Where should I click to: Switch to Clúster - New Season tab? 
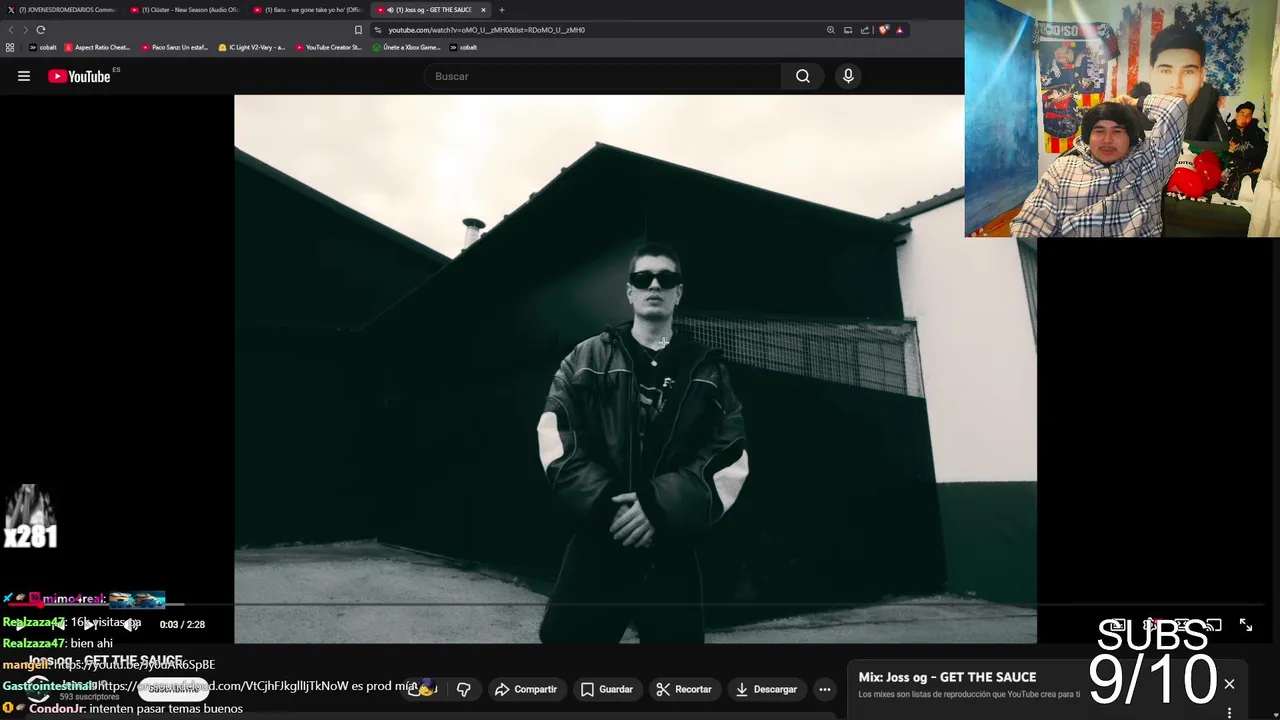(x=186, y=10)
